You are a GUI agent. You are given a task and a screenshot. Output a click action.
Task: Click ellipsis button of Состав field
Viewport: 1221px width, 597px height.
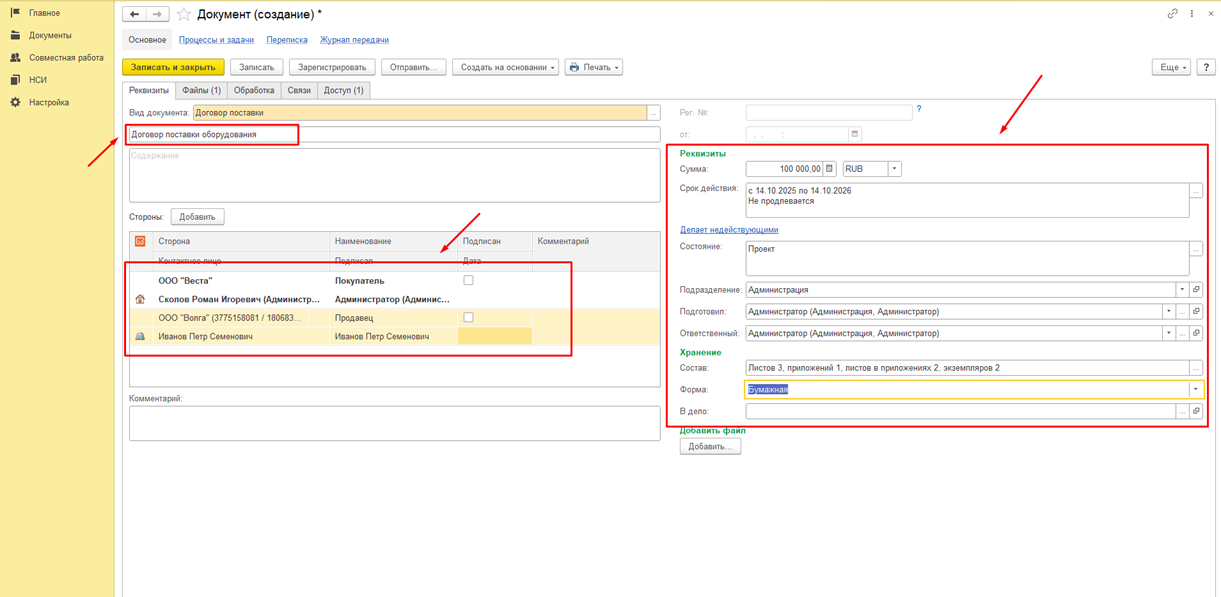[1196, 368]
